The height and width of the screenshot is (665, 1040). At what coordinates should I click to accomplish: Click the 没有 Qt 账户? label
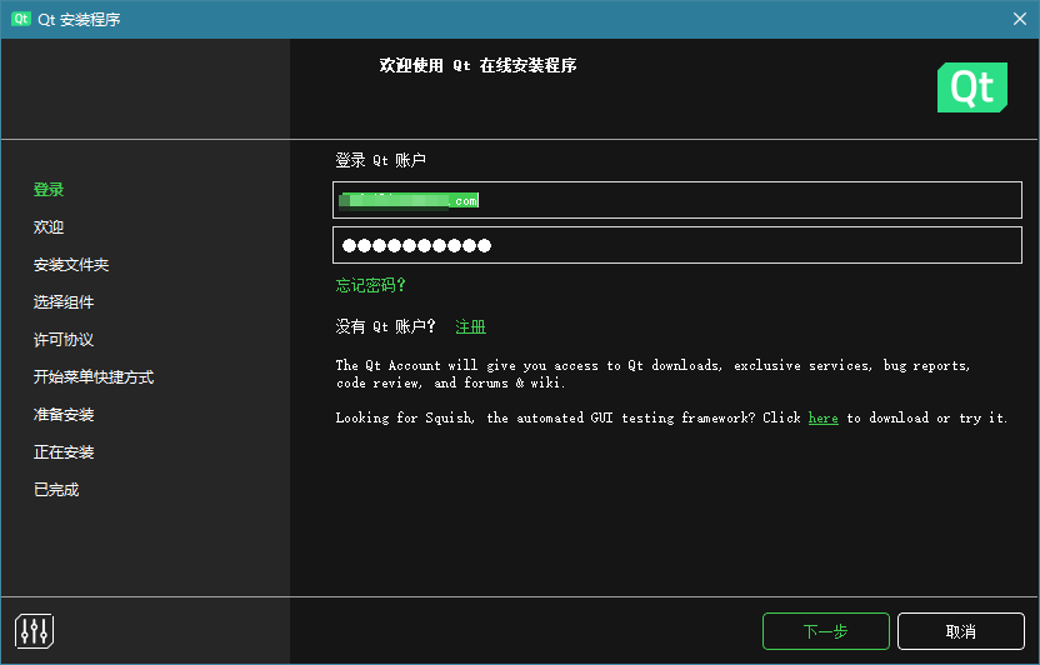pyautogui.click(x=385, y=326)
